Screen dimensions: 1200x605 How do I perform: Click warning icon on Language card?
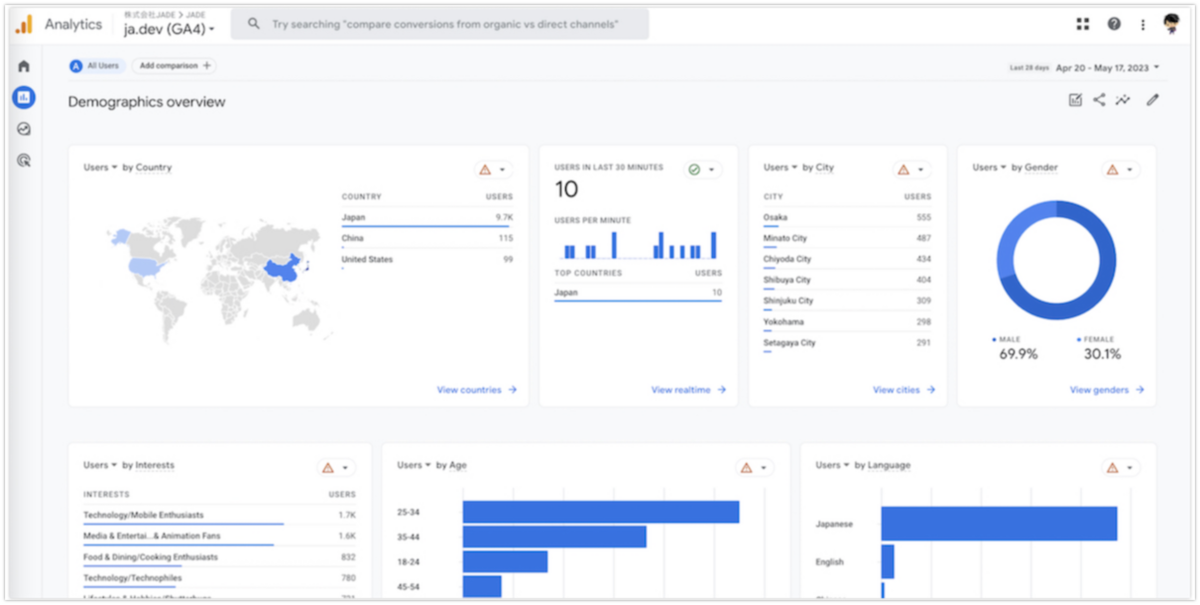tap(1112, 468)
